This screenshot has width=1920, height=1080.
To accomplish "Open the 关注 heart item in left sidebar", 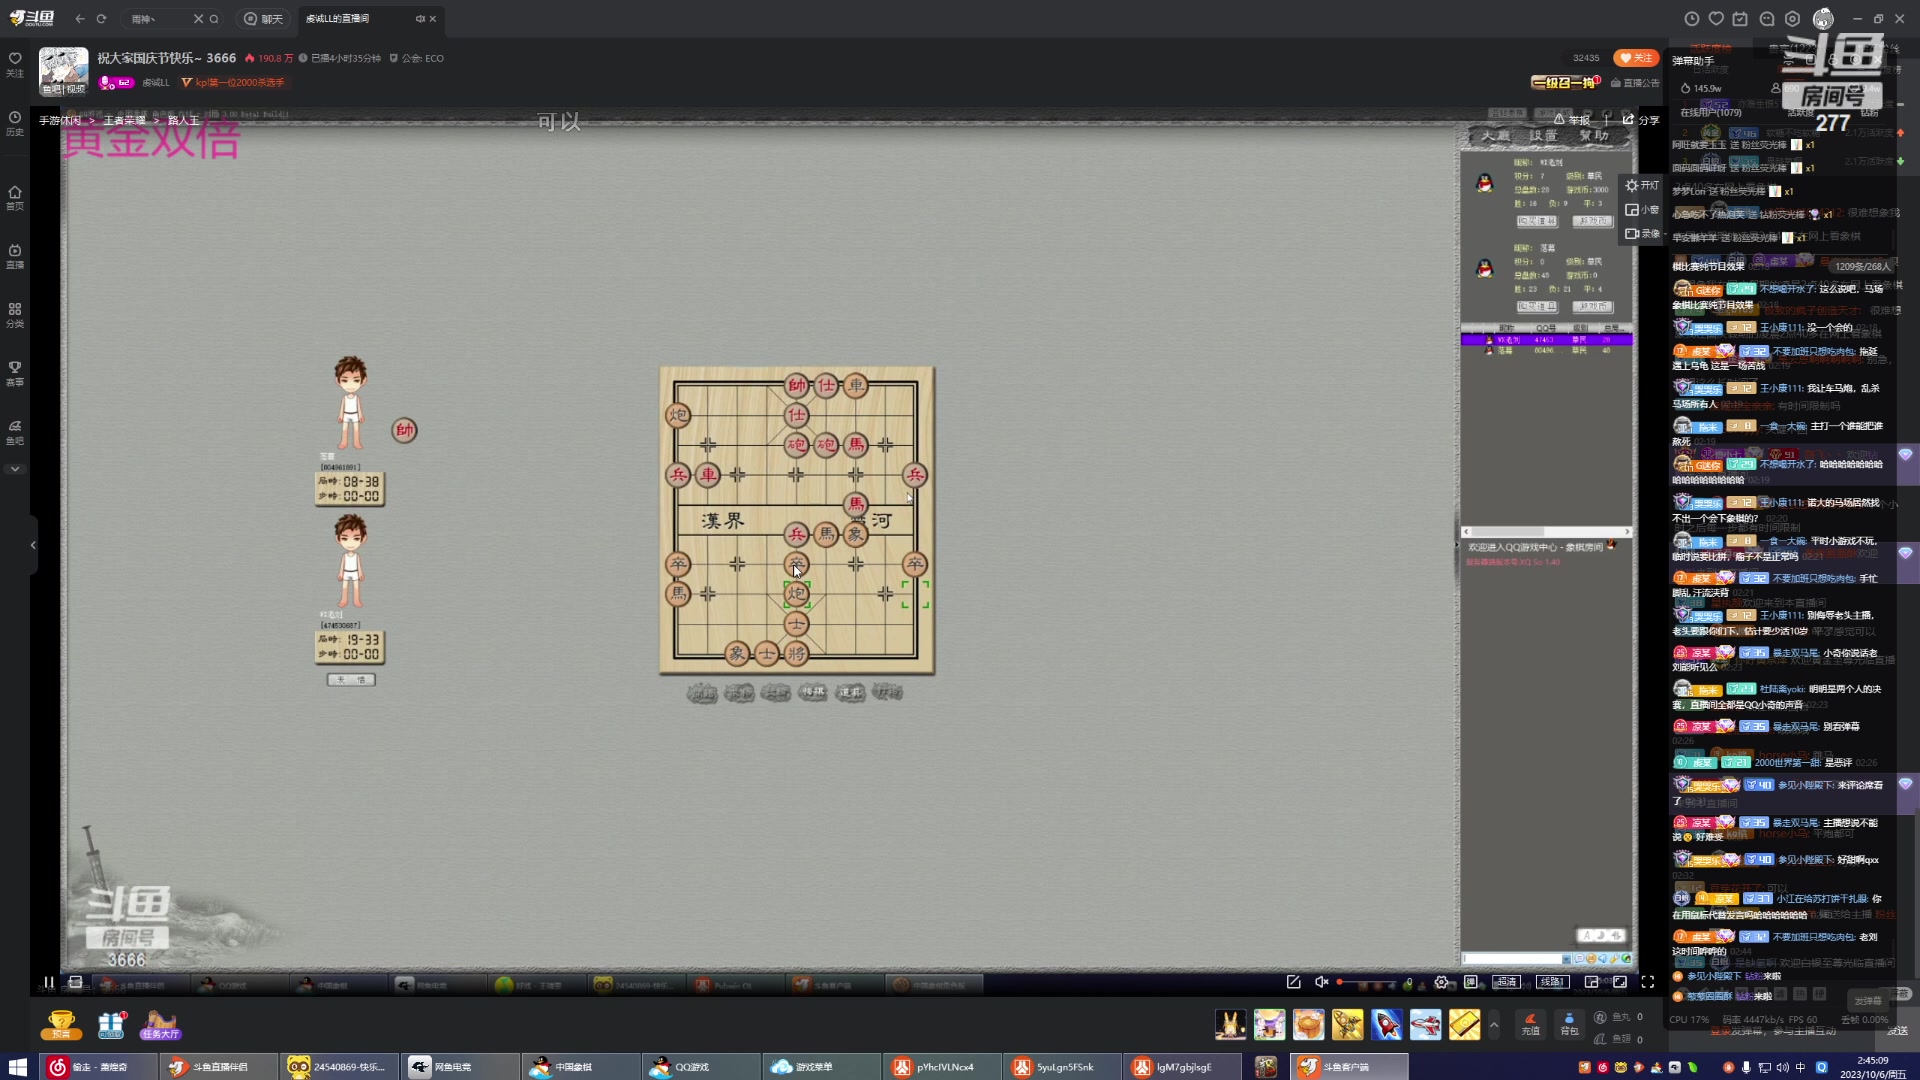I will [x=15, y=64].
